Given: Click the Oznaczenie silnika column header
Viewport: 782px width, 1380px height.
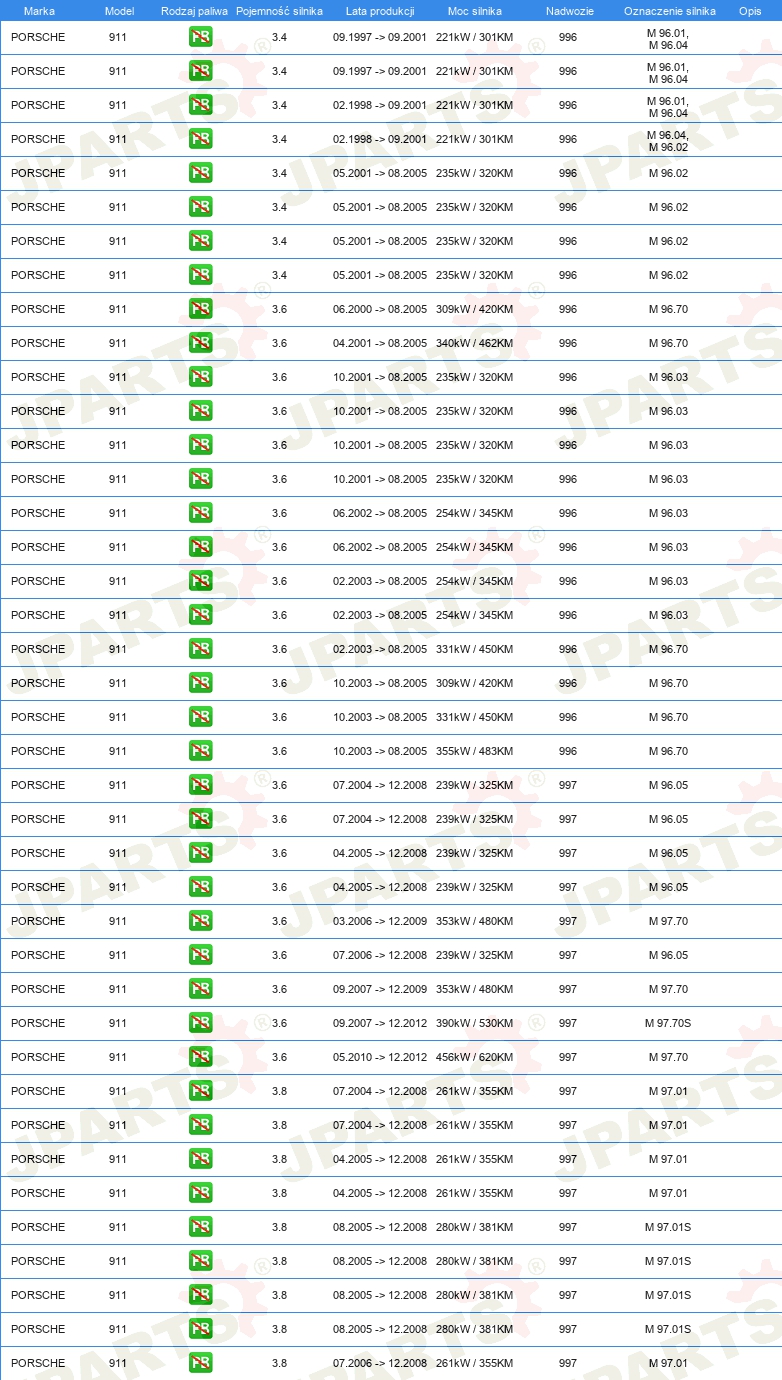Looking at the screenshot, I should click(x=670, y=11).
